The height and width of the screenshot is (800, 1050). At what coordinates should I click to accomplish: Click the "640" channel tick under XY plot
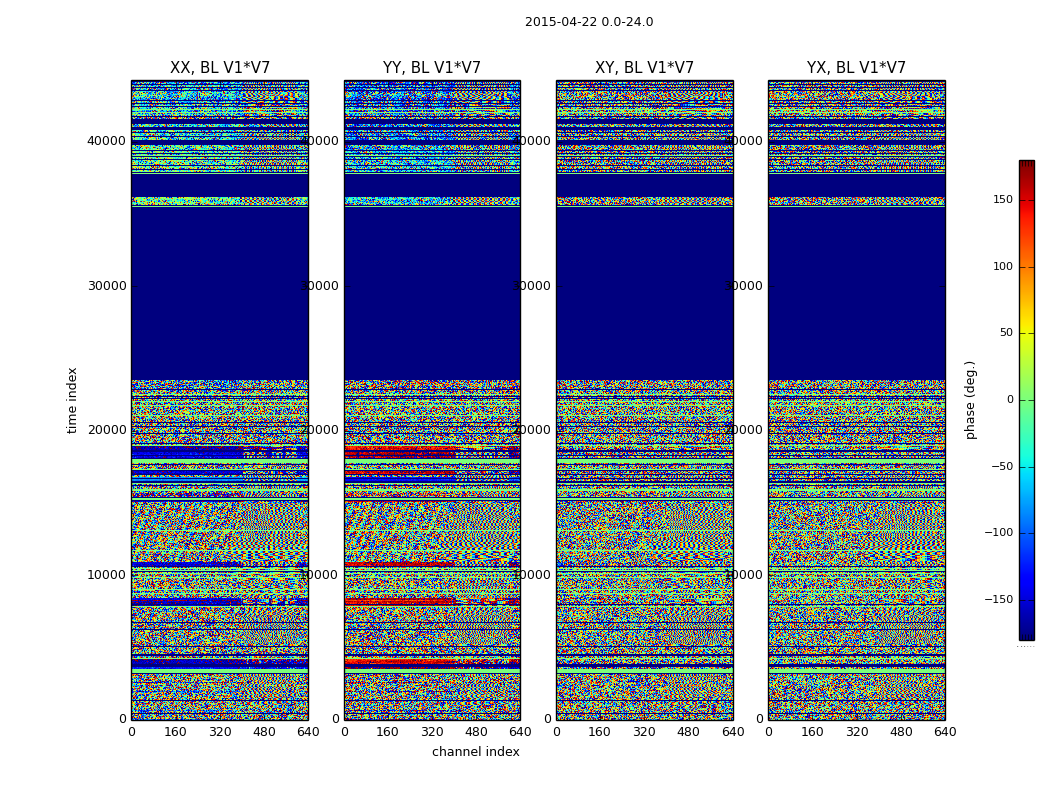click(x=733, y=732)
